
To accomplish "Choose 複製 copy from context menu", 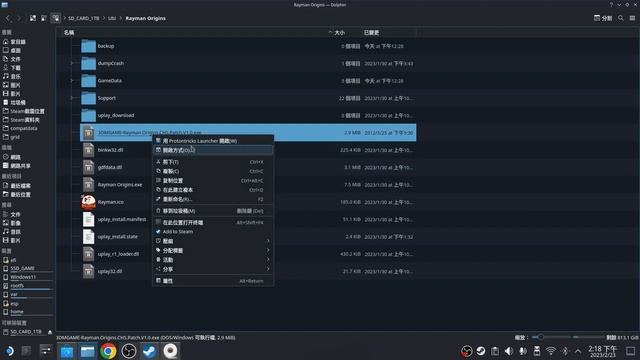I will coord(213,171).
